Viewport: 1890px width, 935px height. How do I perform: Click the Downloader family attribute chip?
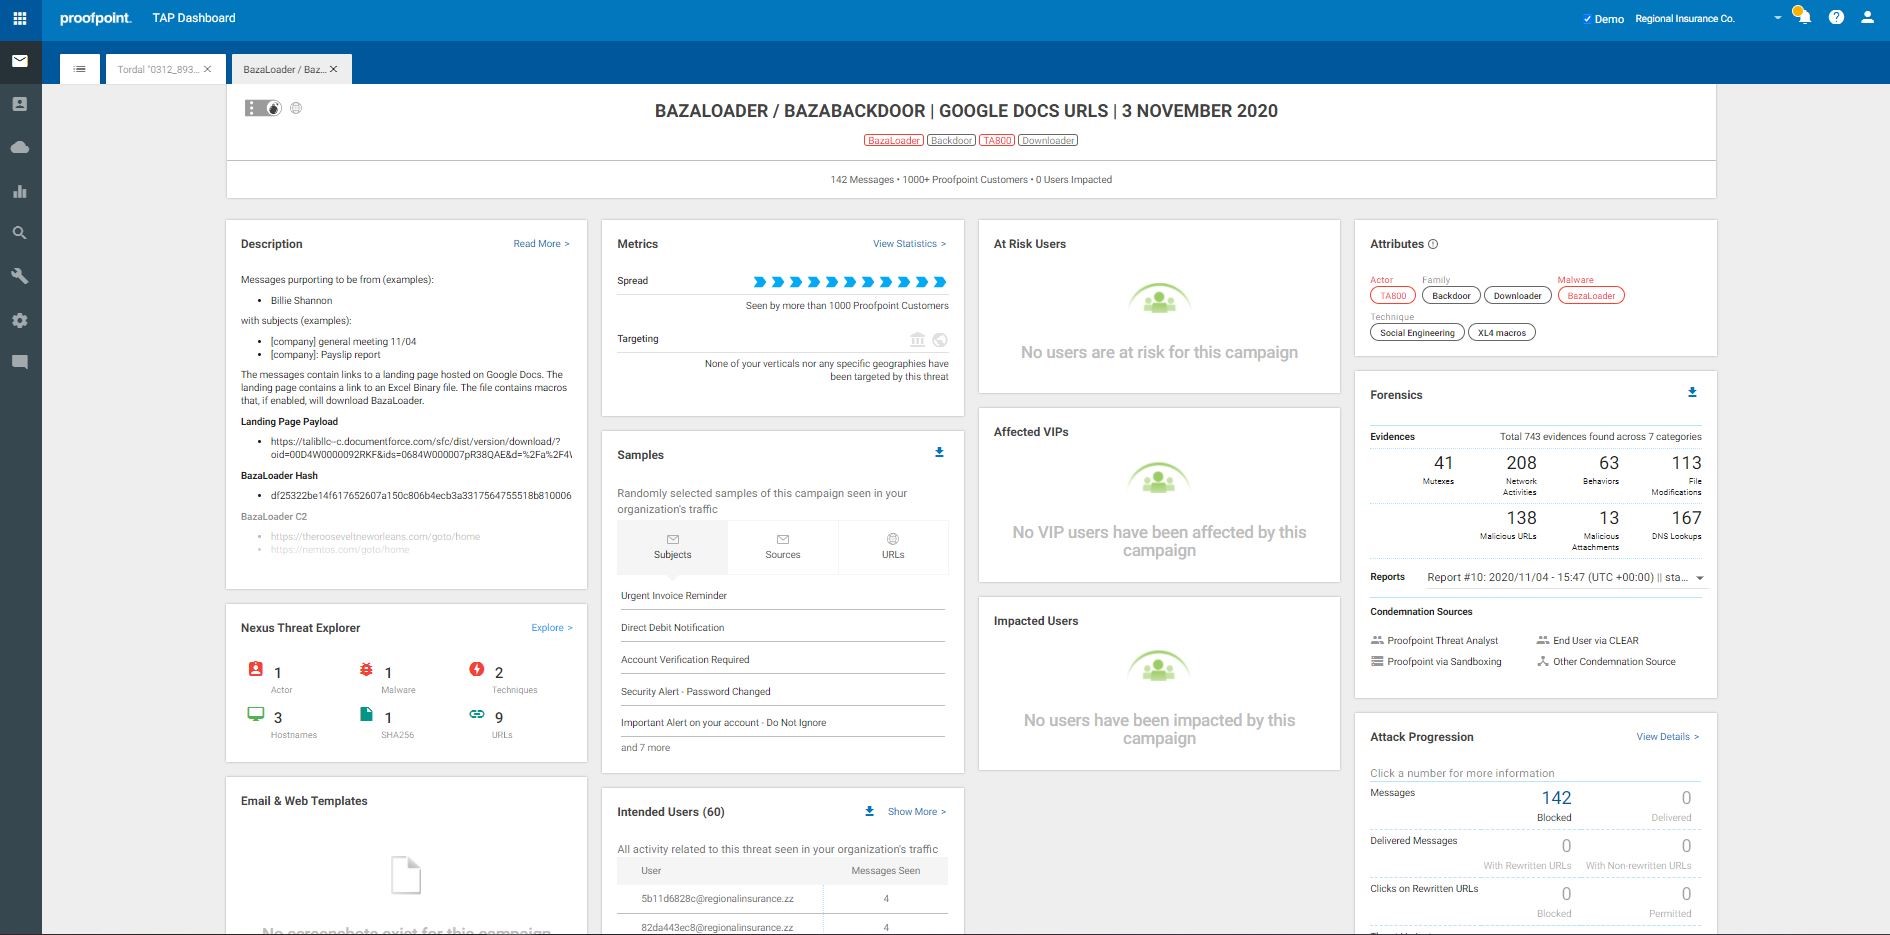click(1518, 296)
